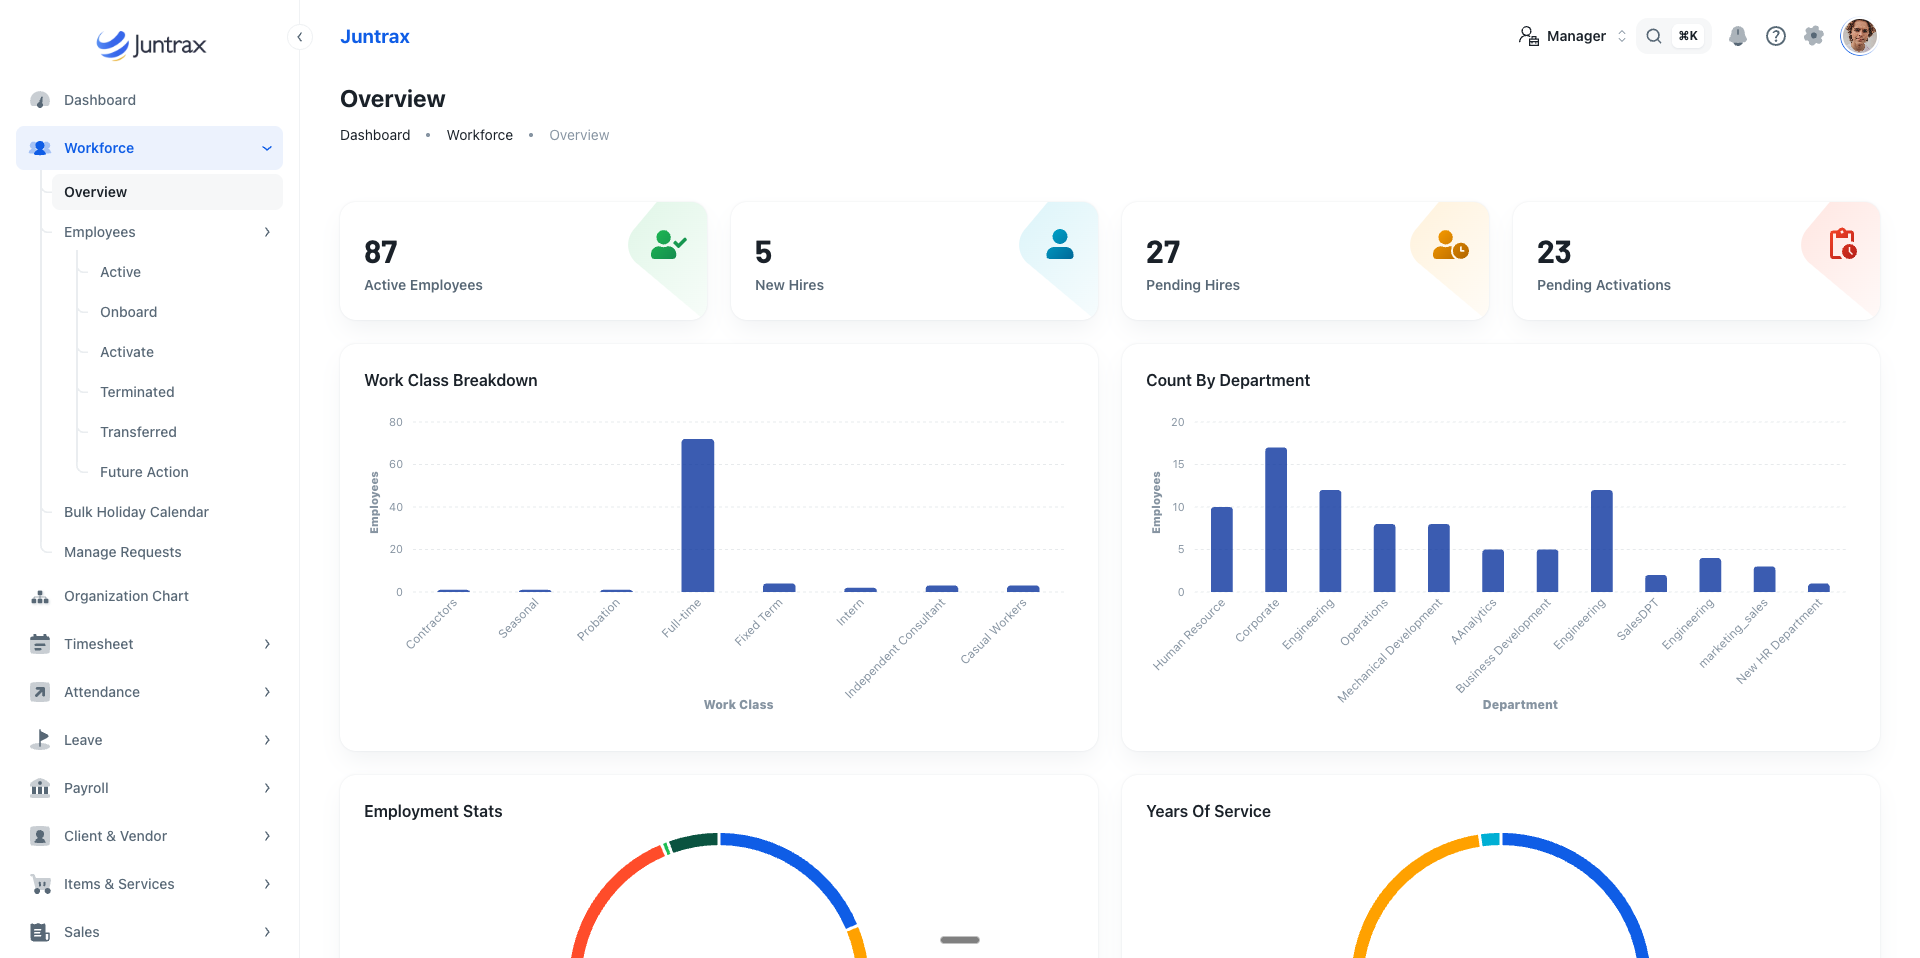Open the help question mark icon
The image size is (1920, 958).
(x=1776, y=36)
